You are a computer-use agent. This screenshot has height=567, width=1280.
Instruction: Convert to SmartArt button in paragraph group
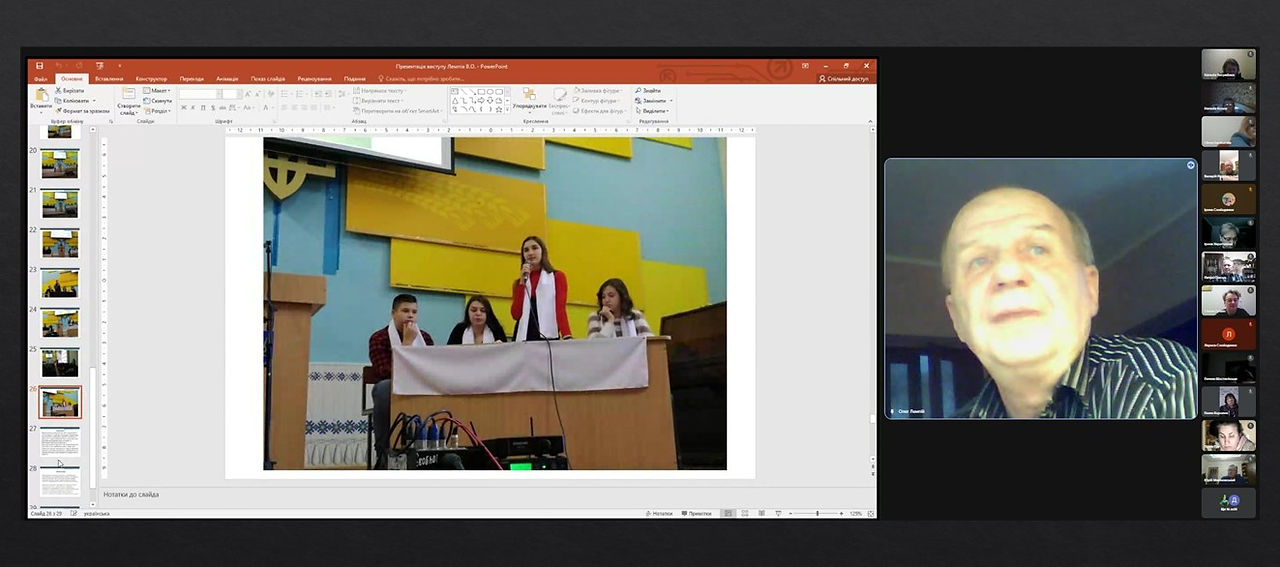[x=399, y=111]
